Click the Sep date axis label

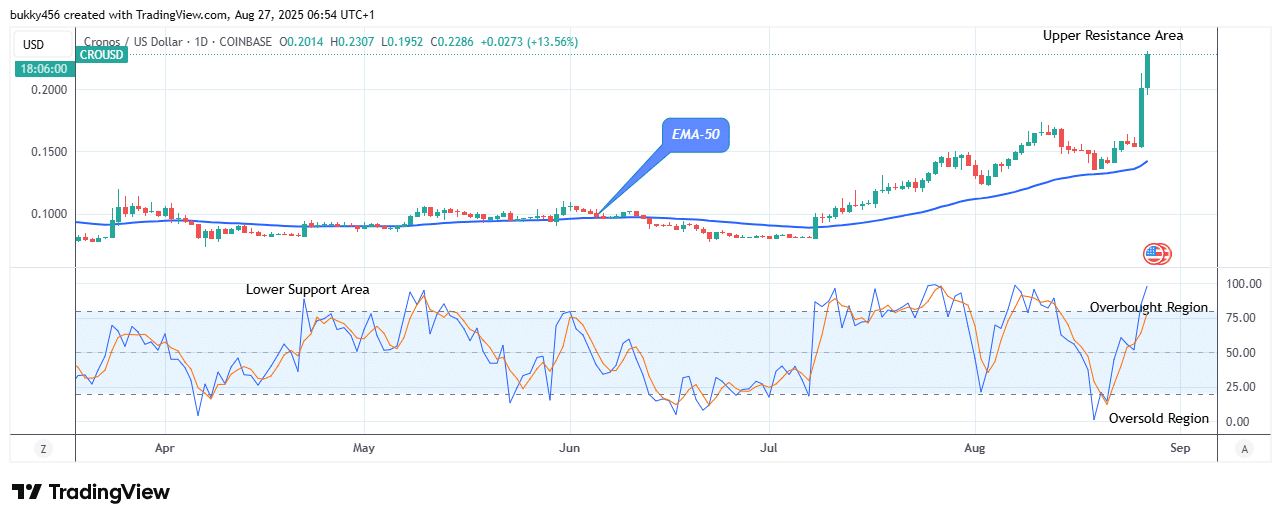pyautogui.click(x=1180, y=448)
